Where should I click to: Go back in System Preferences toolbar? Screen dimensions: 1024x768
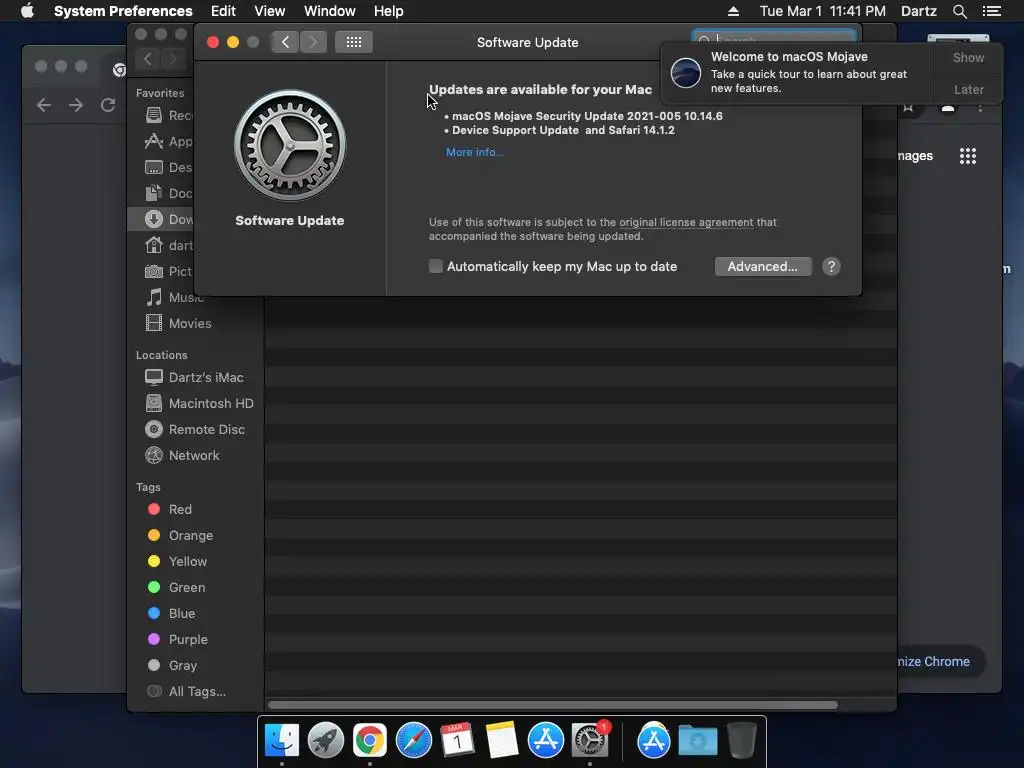(x=285, y=42)
